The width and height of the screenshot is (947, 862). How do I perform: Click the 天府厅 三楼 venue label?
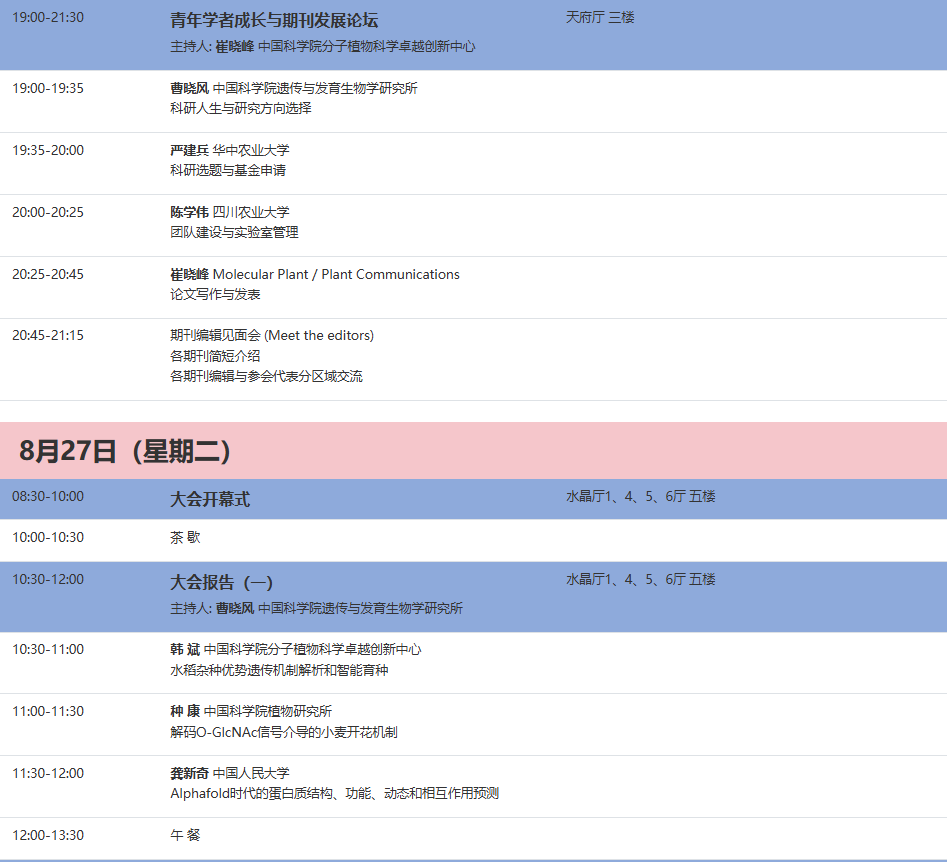click(x=600, y=17)
